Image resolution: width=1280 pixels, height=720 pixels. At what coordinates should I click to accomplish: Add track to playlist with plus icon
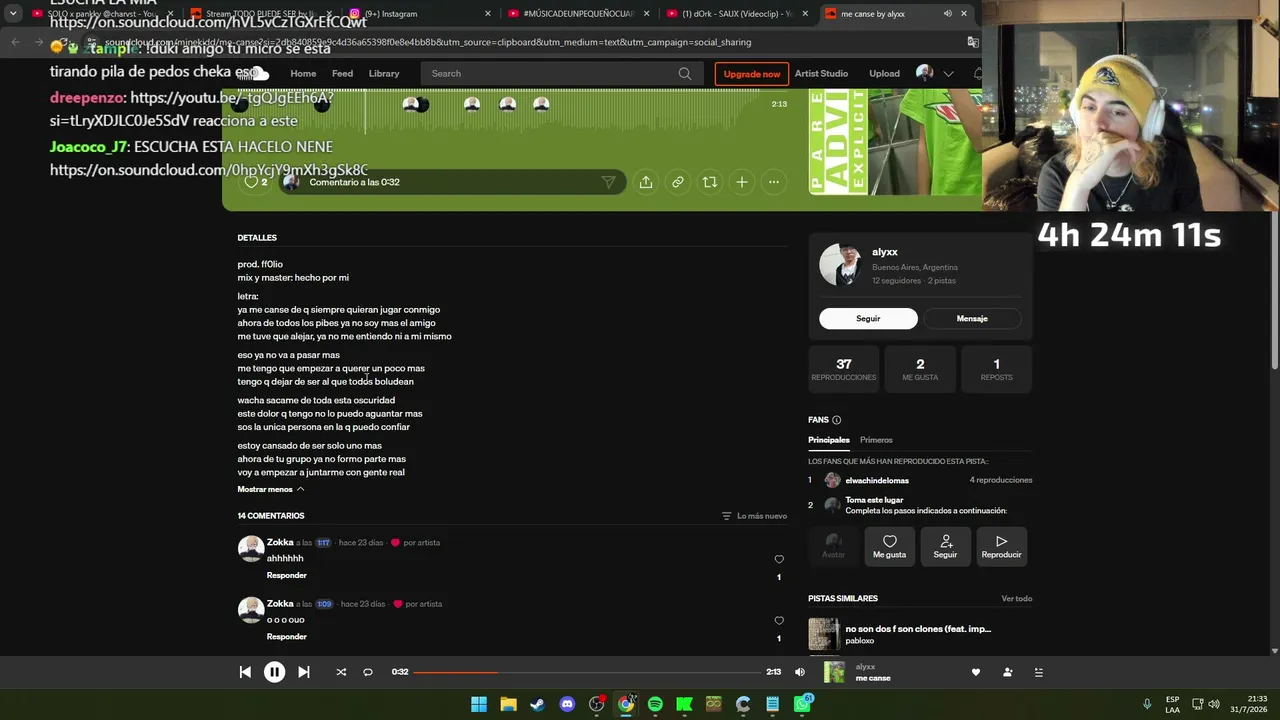[x=742, y=182]
